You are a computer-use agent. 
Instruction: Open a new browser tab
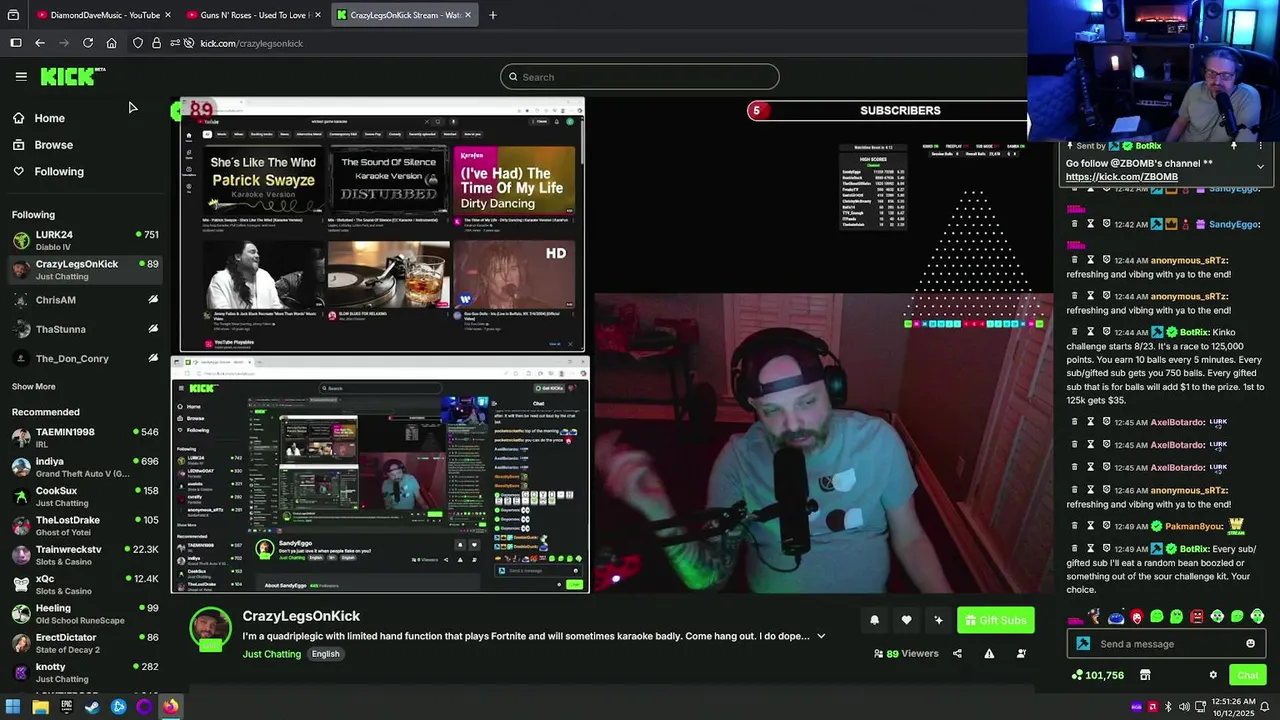pyautogui.click(x=492, y=15)
